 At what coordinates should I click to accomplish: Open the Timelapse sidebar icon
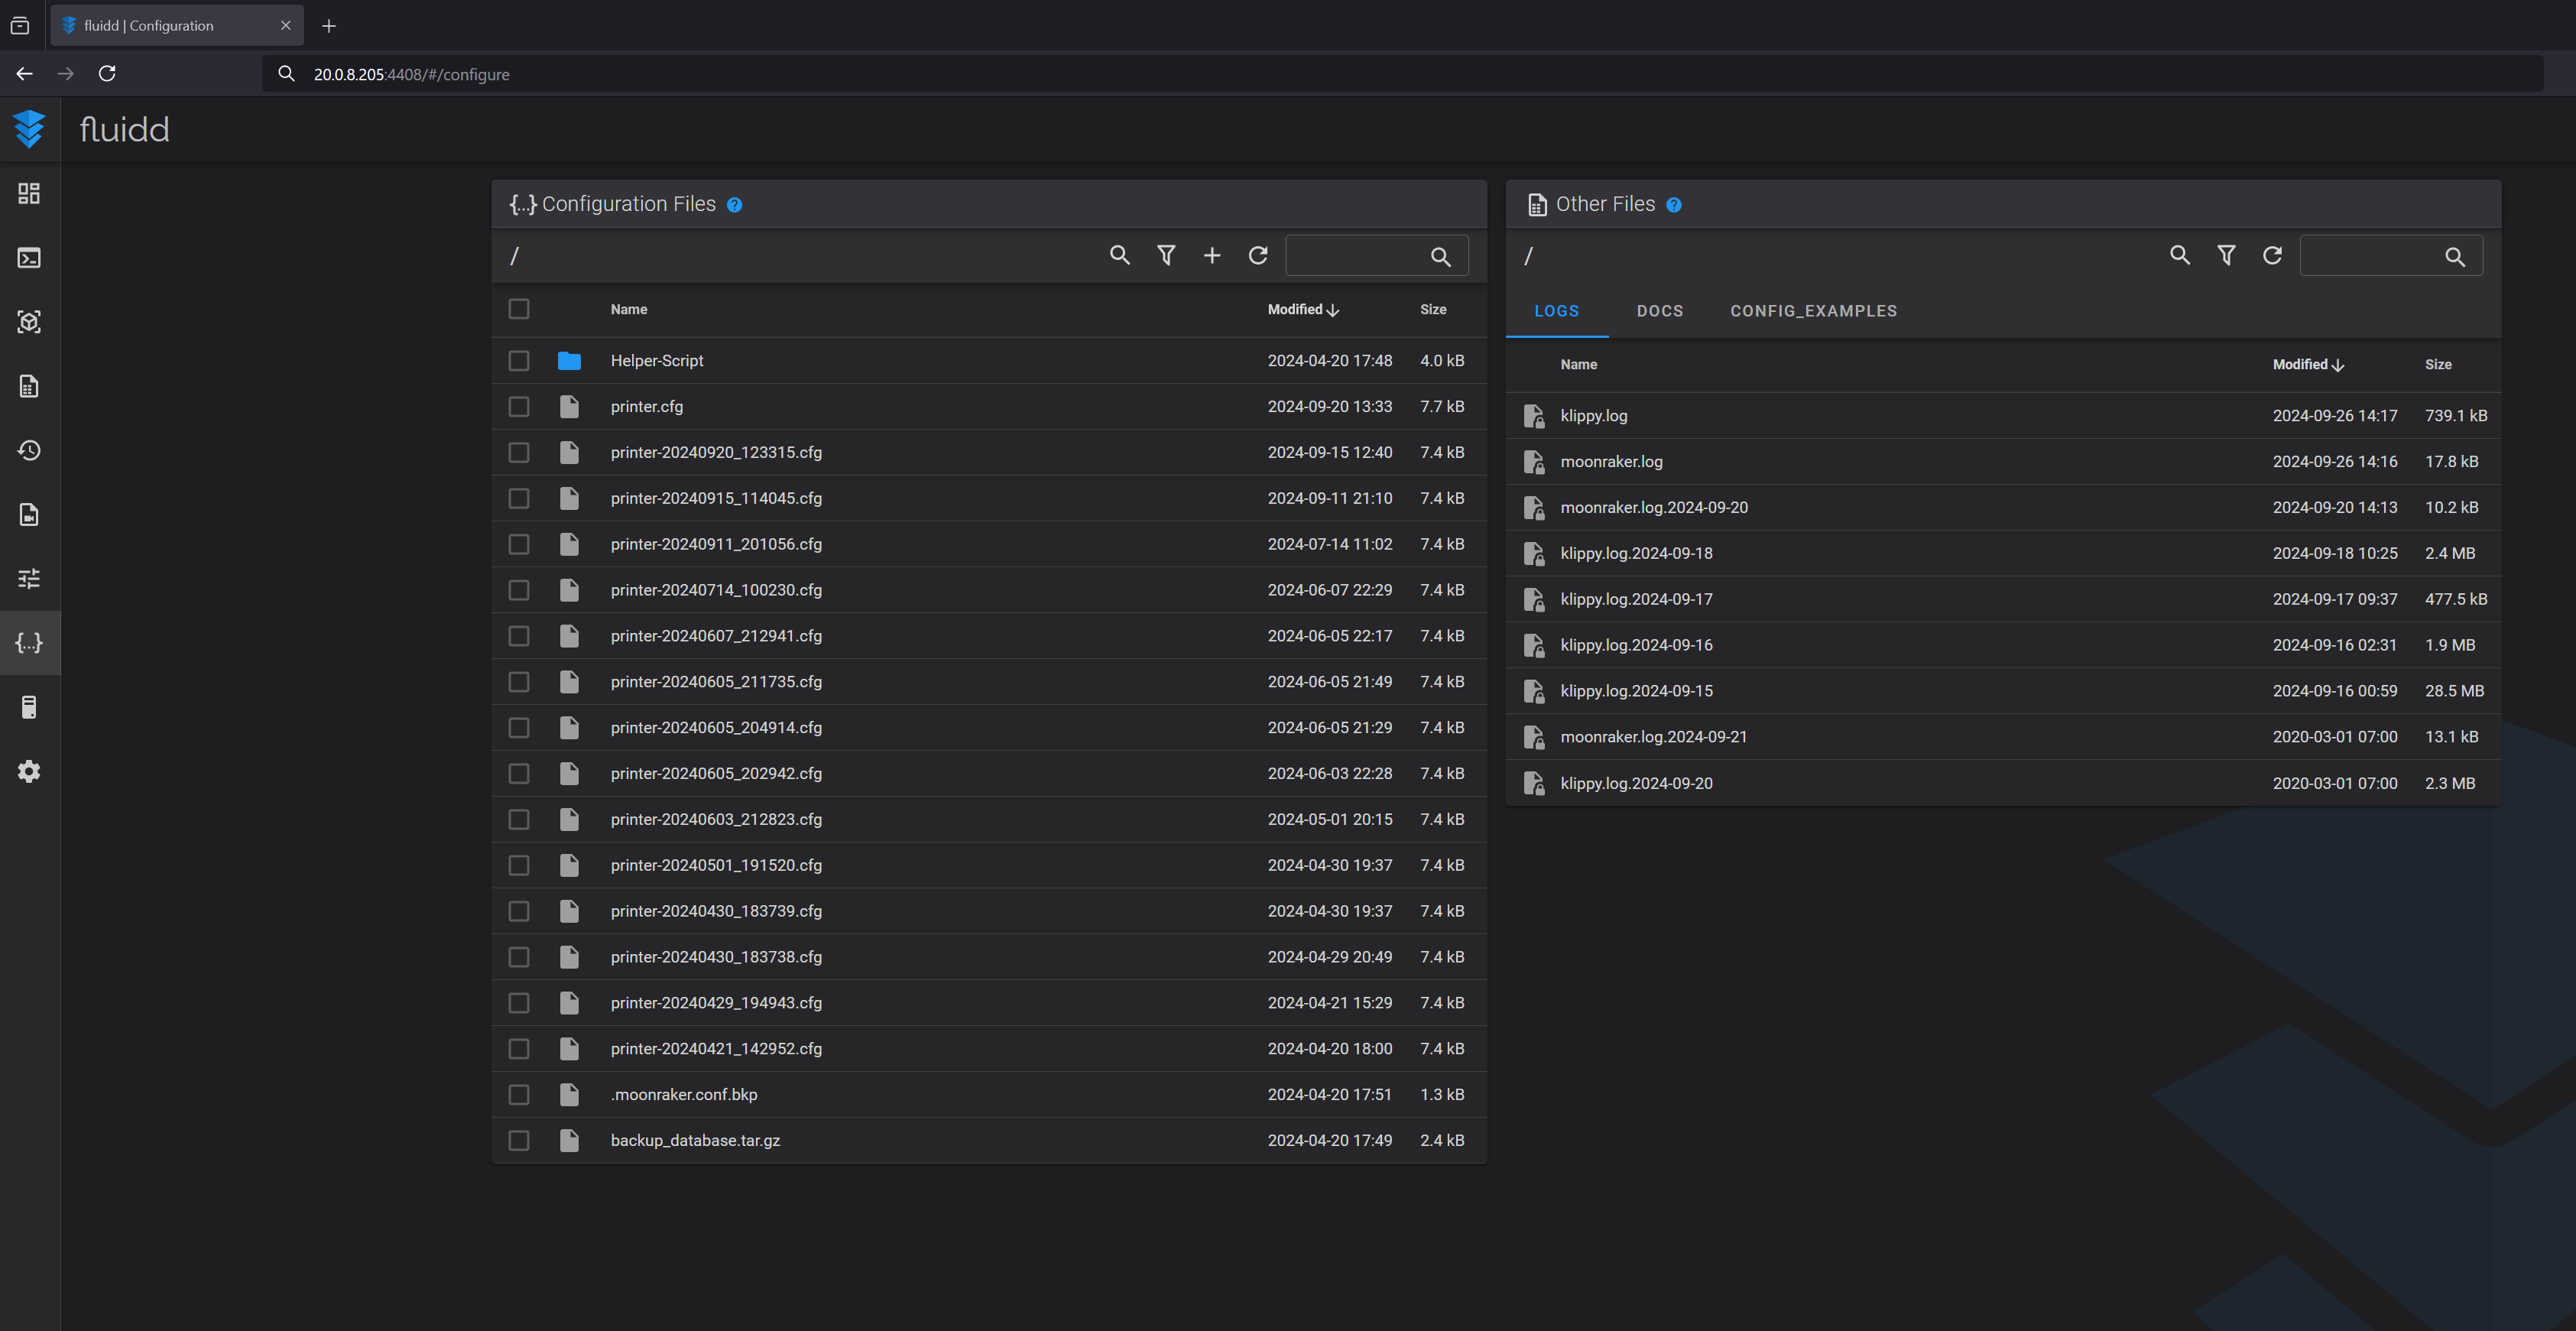pyautogui.click(x=29, y=514)
